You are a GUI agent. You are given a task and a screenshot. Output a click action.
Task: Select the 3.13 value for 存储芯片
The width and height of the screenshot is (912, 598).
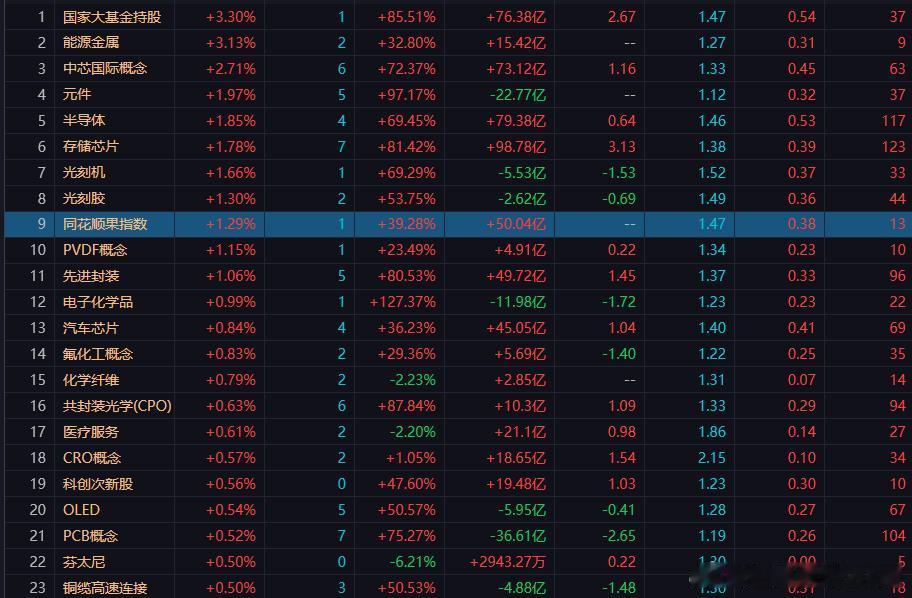click(622, 147)
